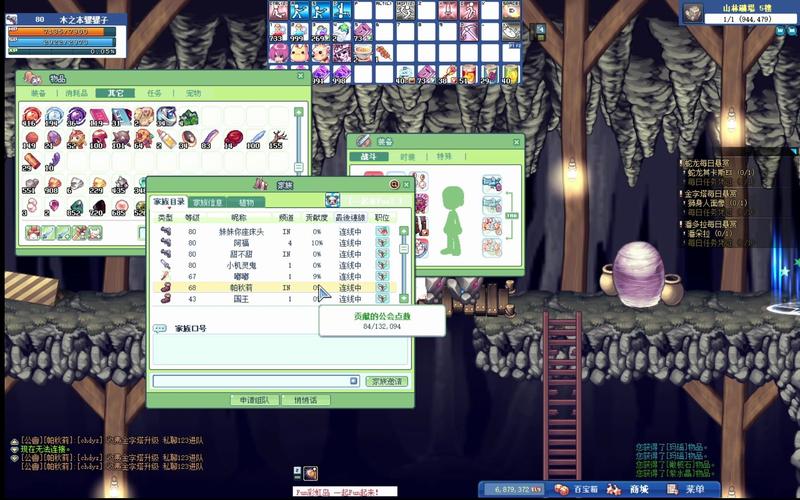Select member row 嘟嘟
Screen dimensions: 800x500
(274, 277)
